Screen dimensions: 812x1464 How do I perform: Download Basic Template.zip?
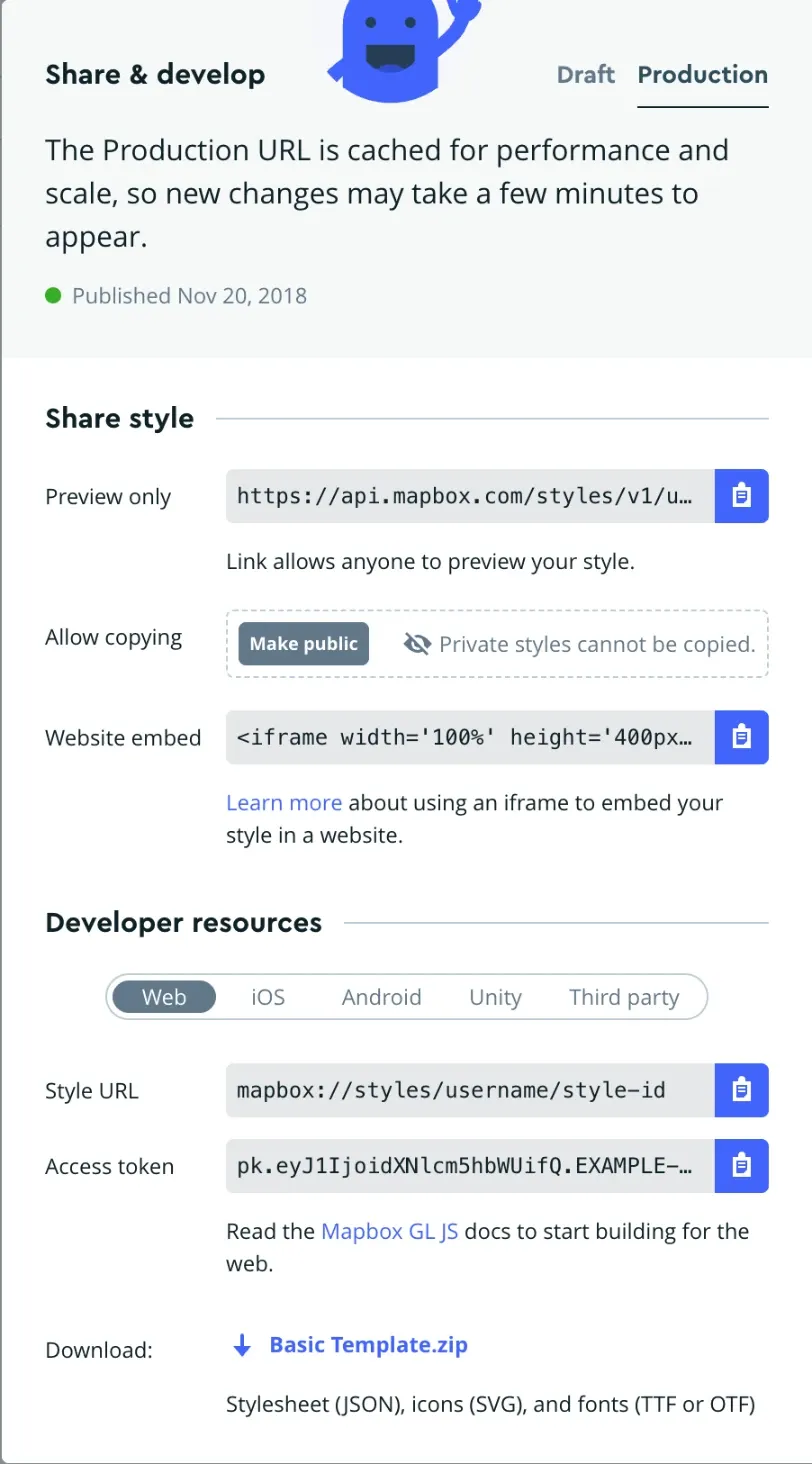[x=368, y=1345]
